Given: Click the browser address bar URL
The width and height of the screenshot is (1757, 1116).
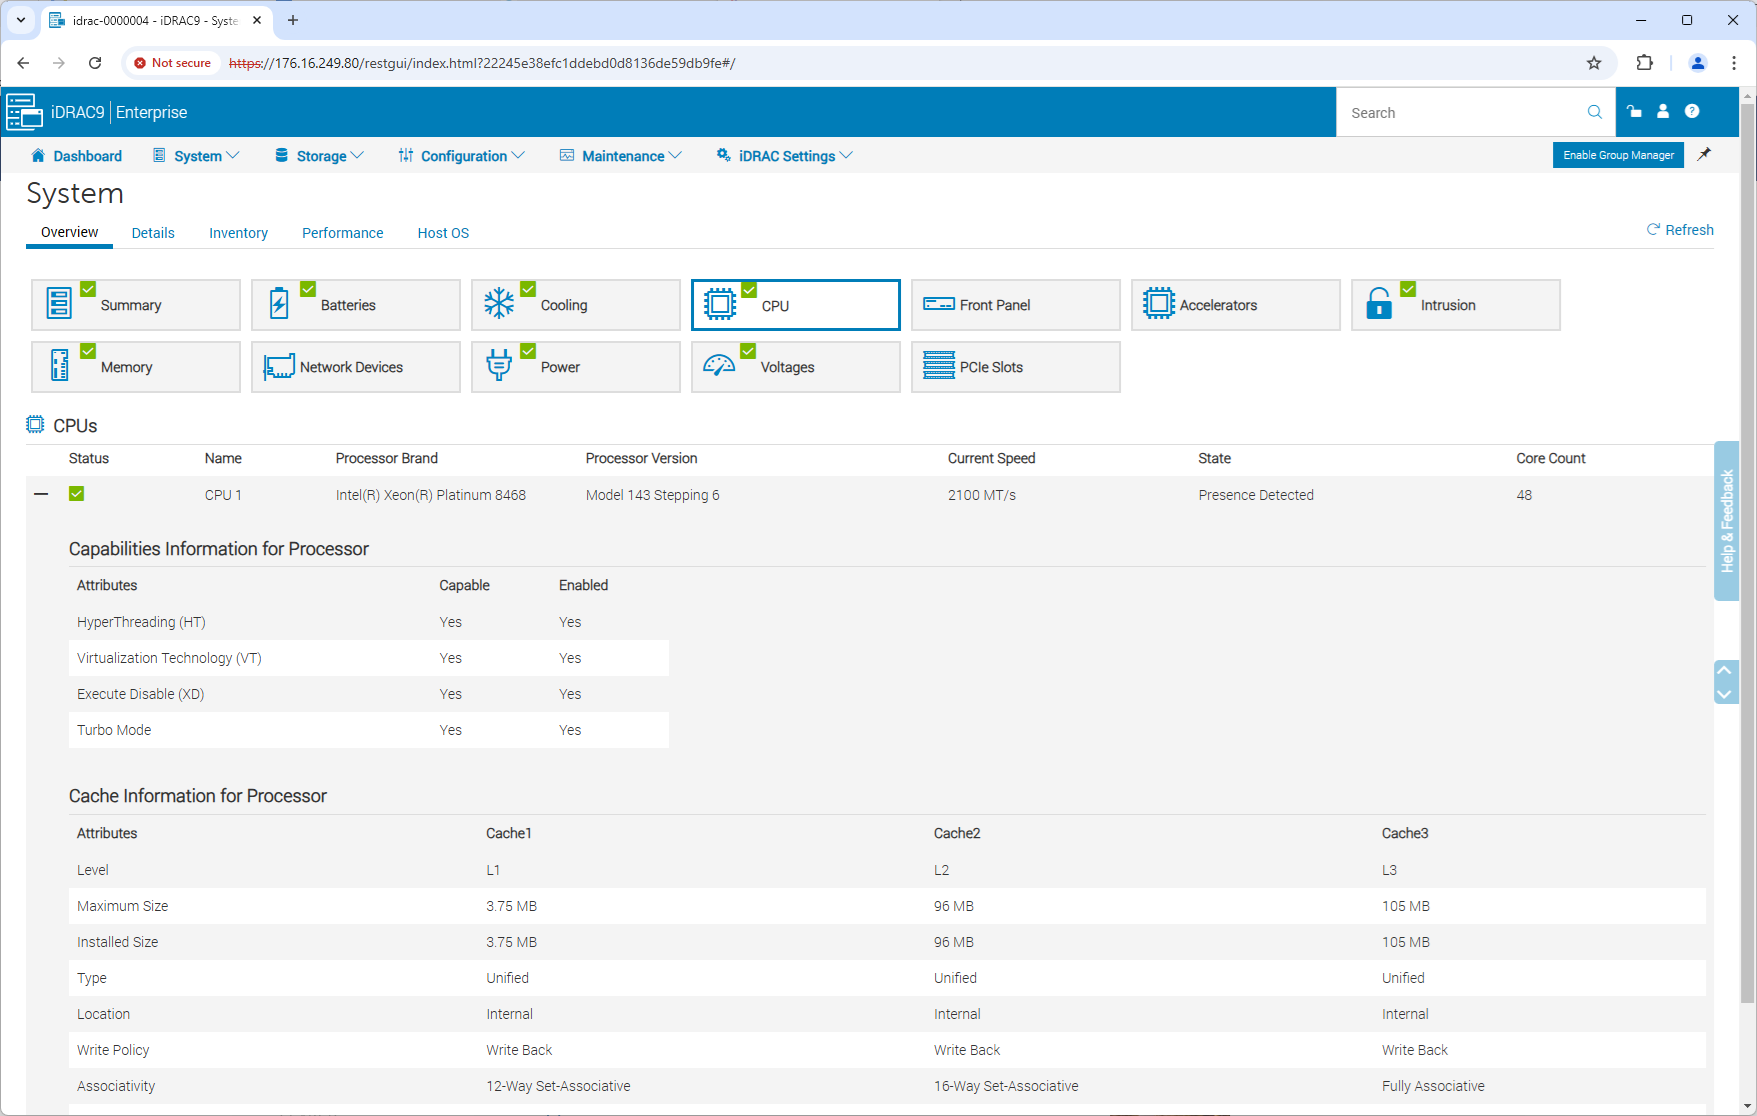Looking at the screenshot, I should coord(482,63).
